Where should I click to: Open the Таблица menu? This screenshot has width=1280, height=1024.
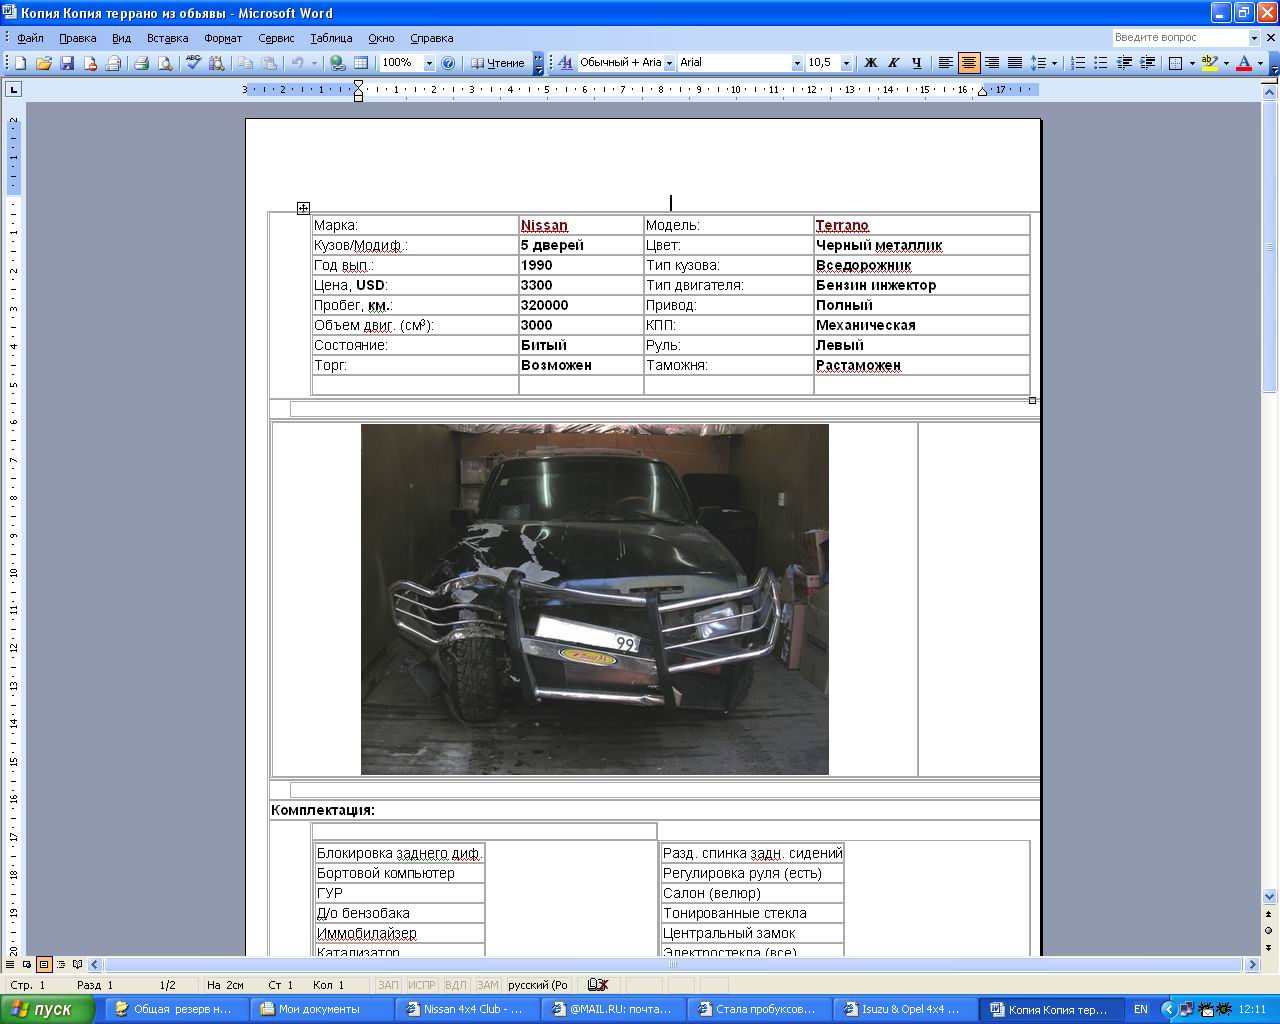click(331, 38)
